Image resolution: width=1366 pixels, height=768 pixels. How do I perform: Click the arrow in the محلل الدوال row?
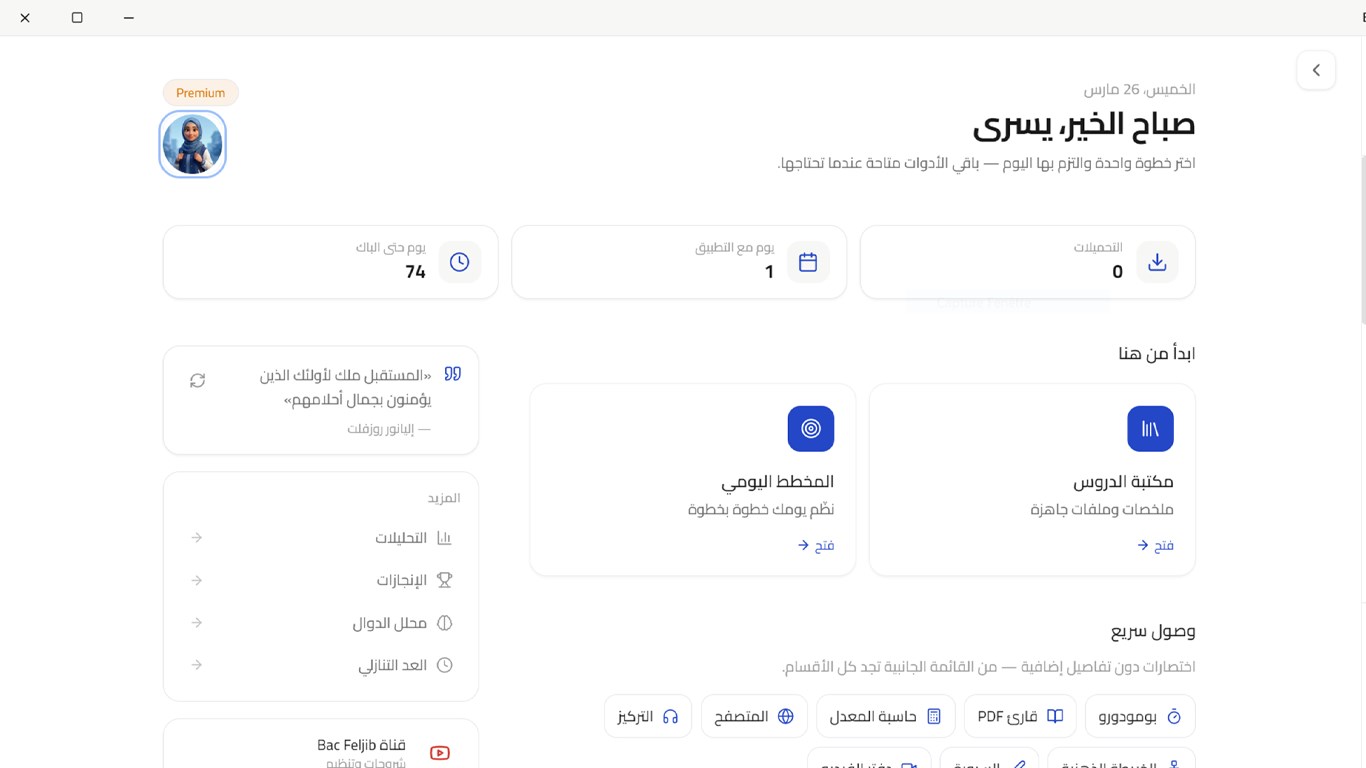pyautogui.click(x=197, y=623)
